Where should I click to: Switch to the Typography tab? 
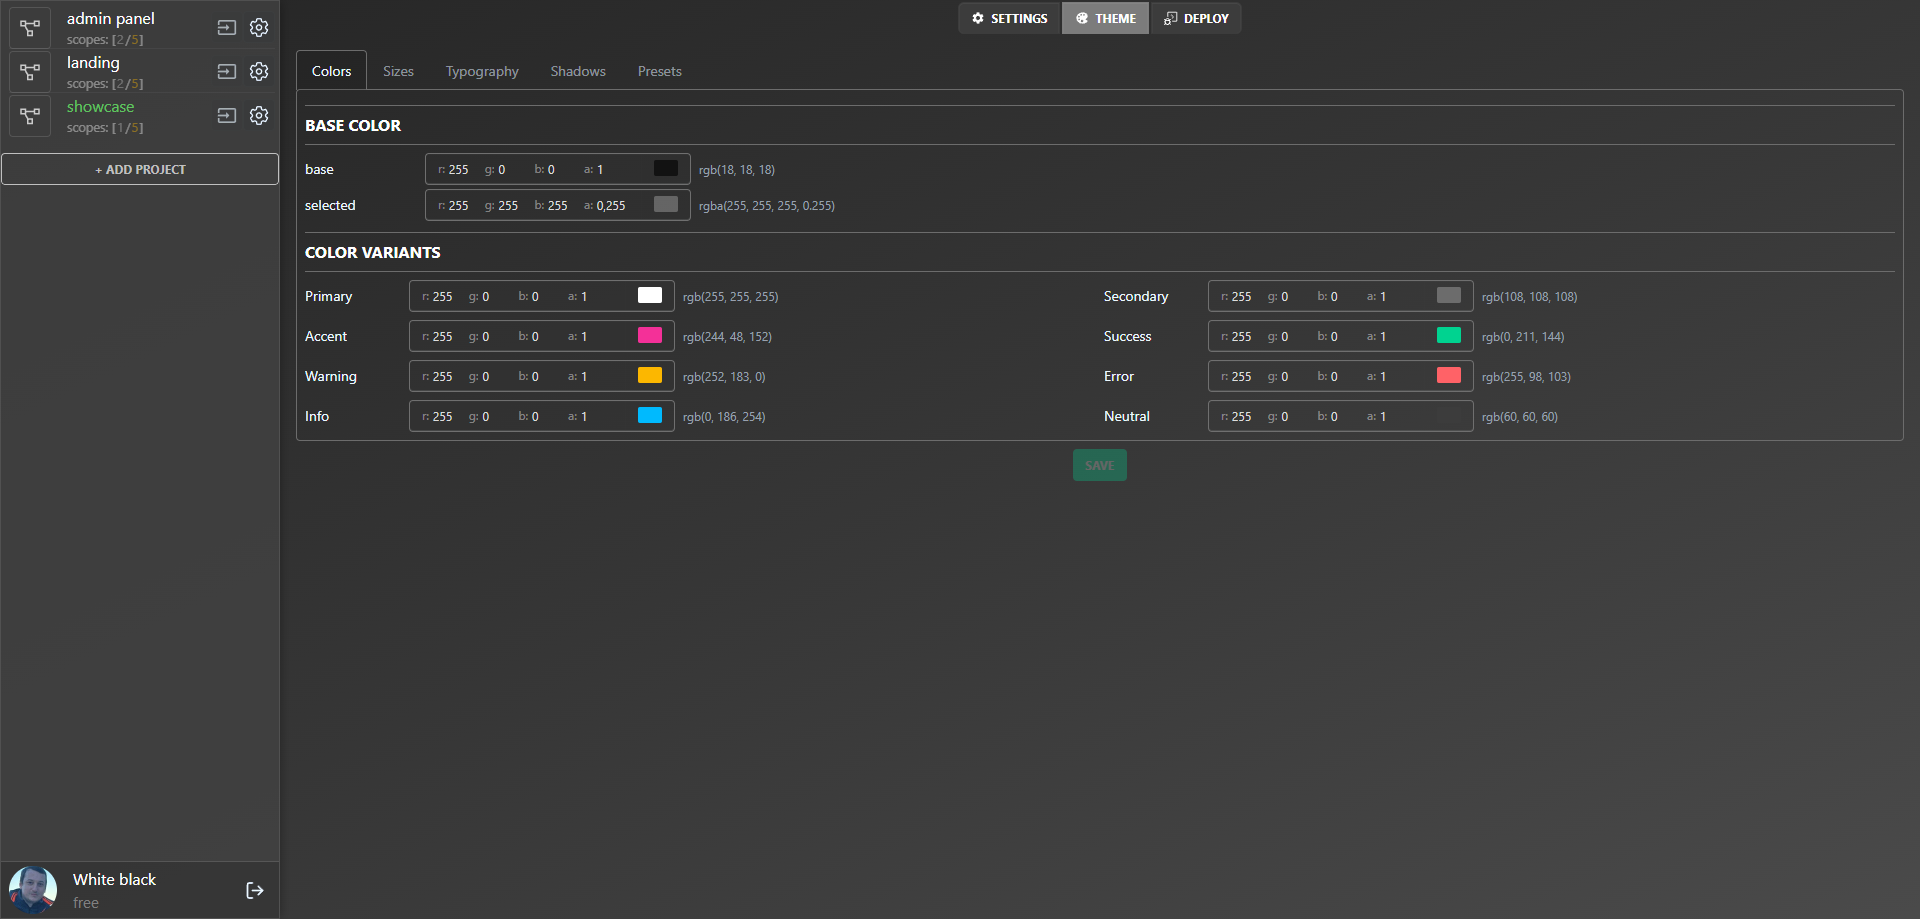tap(482, 71)
